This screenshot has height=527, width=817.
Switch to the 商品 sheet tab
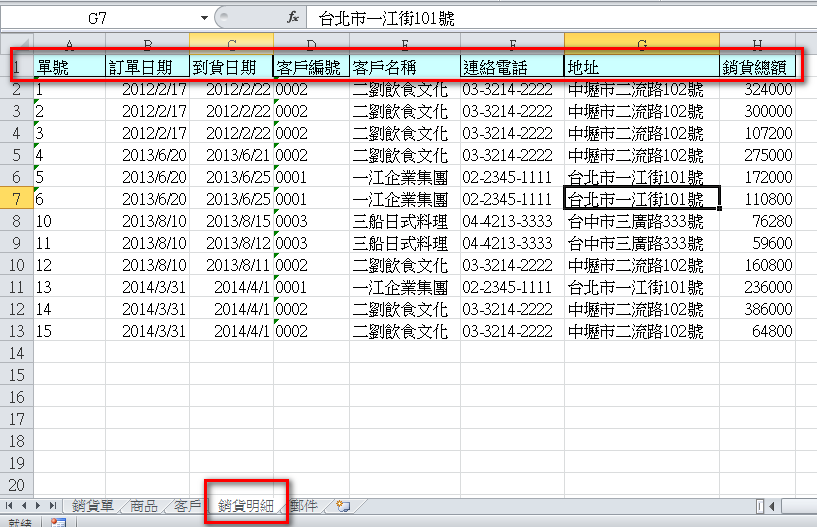click(143, 506)
